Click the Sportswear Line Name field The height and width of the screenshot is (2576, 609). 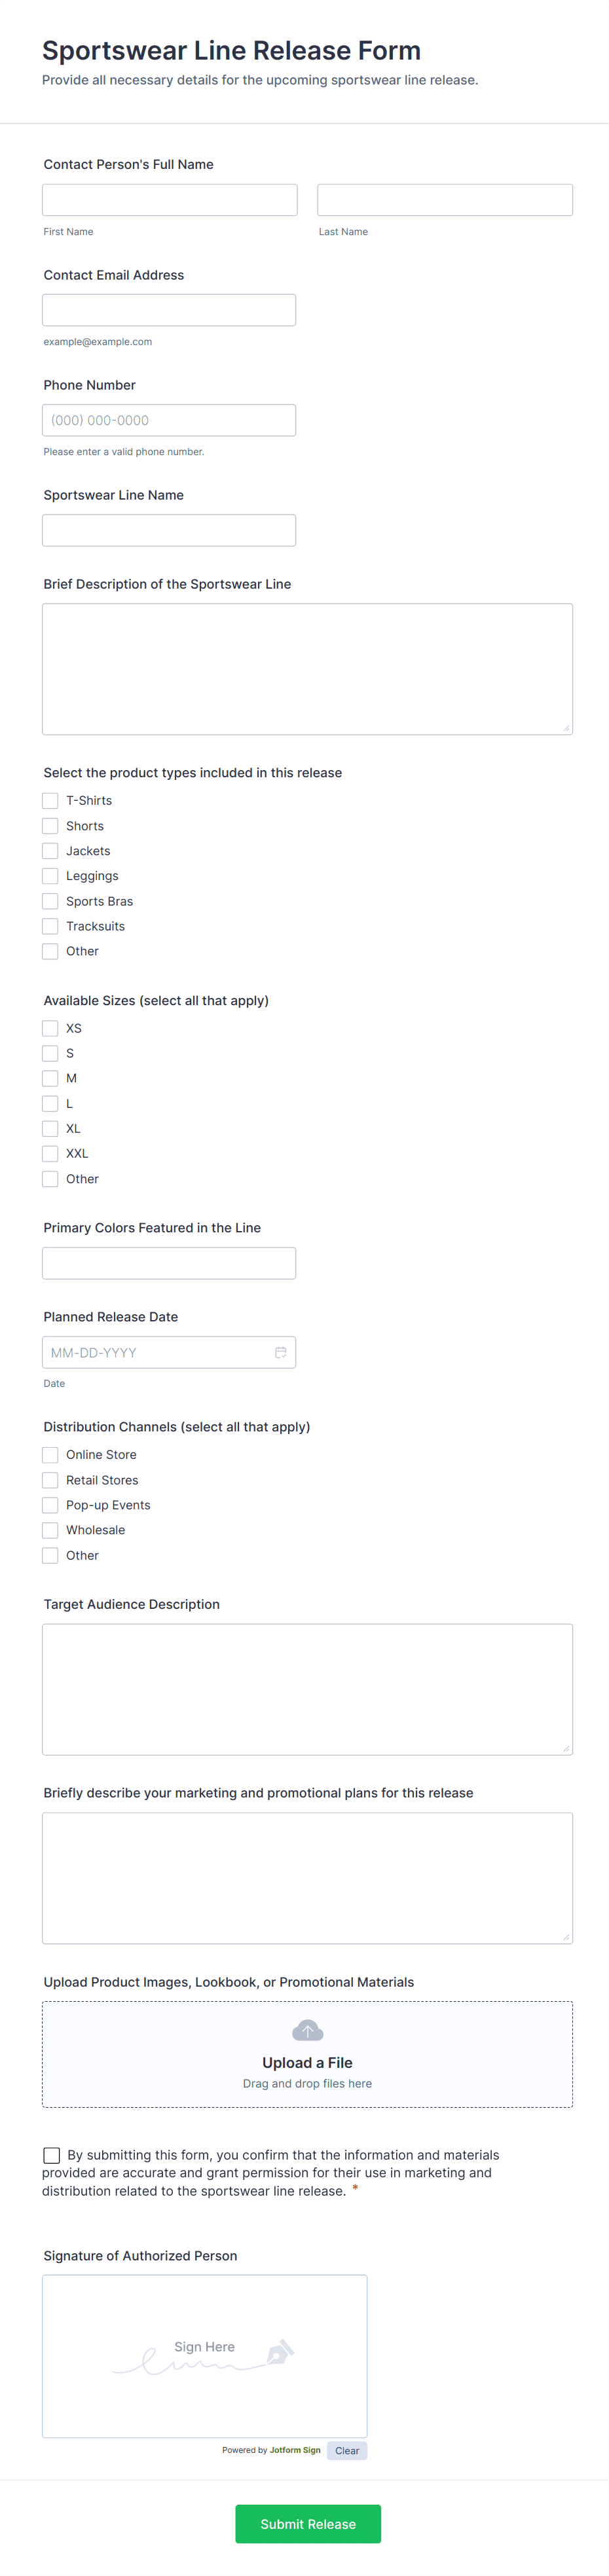click(x=169, y=530)
